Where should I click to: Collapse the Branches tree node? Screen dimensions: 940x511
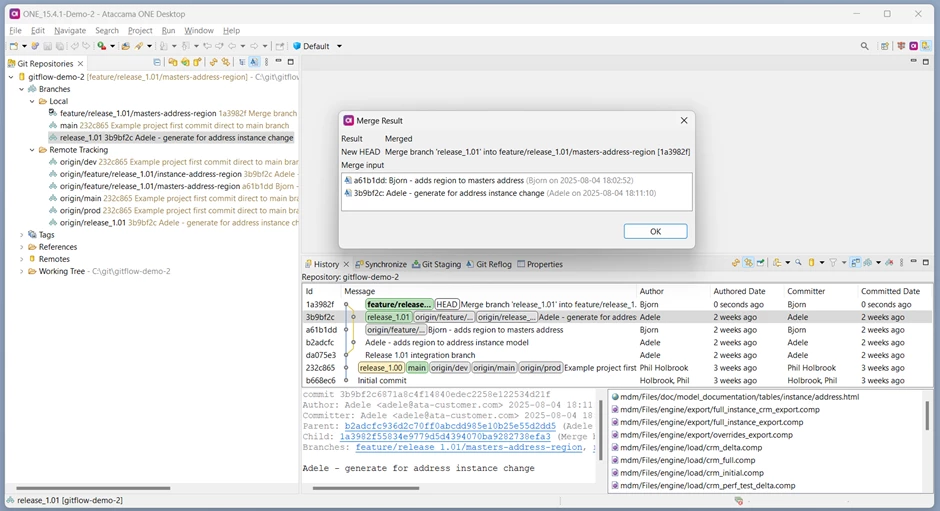[22, 89]
